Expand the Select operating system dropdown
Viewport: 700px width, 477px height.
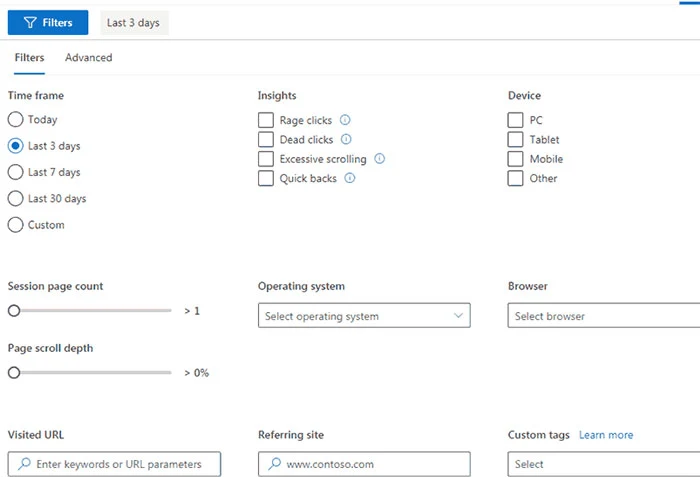(363, 316)
